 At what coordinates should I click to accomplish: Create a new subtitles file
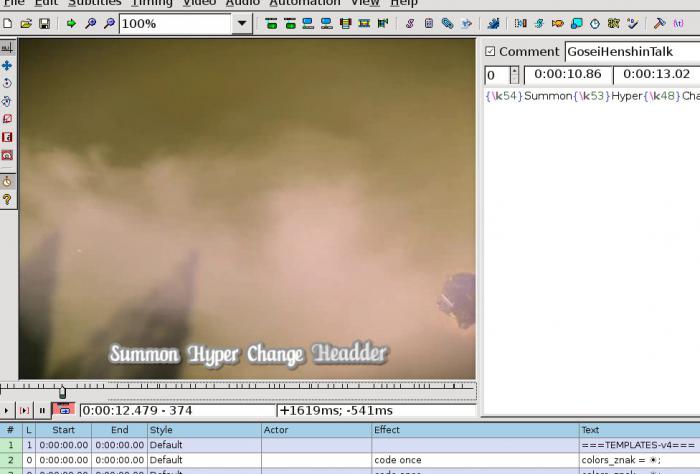8,23
